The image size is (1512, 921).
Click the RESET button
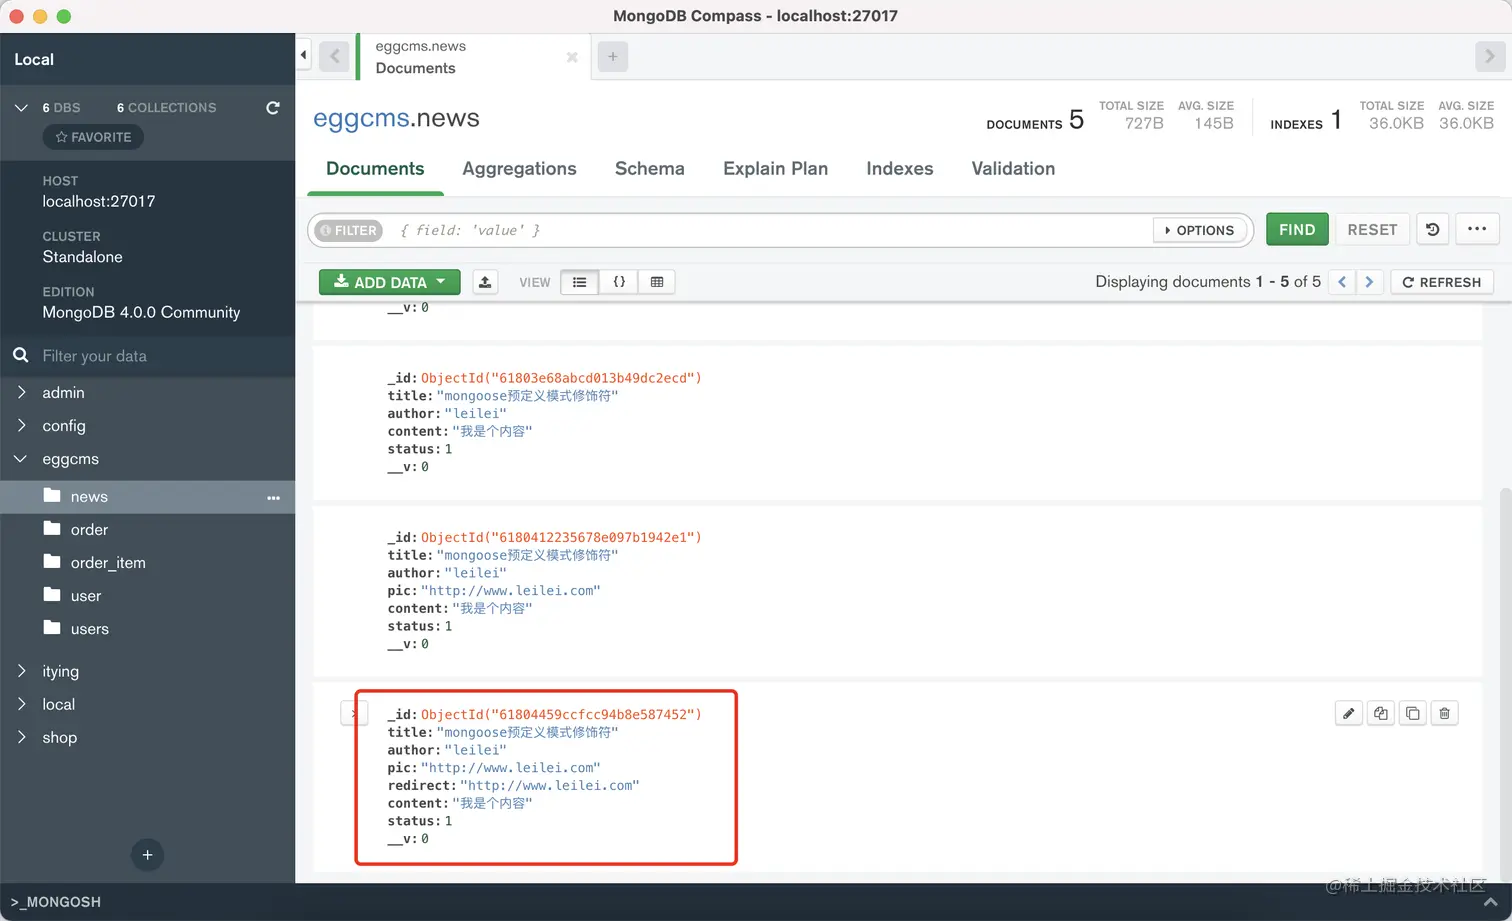(1372, 229)
